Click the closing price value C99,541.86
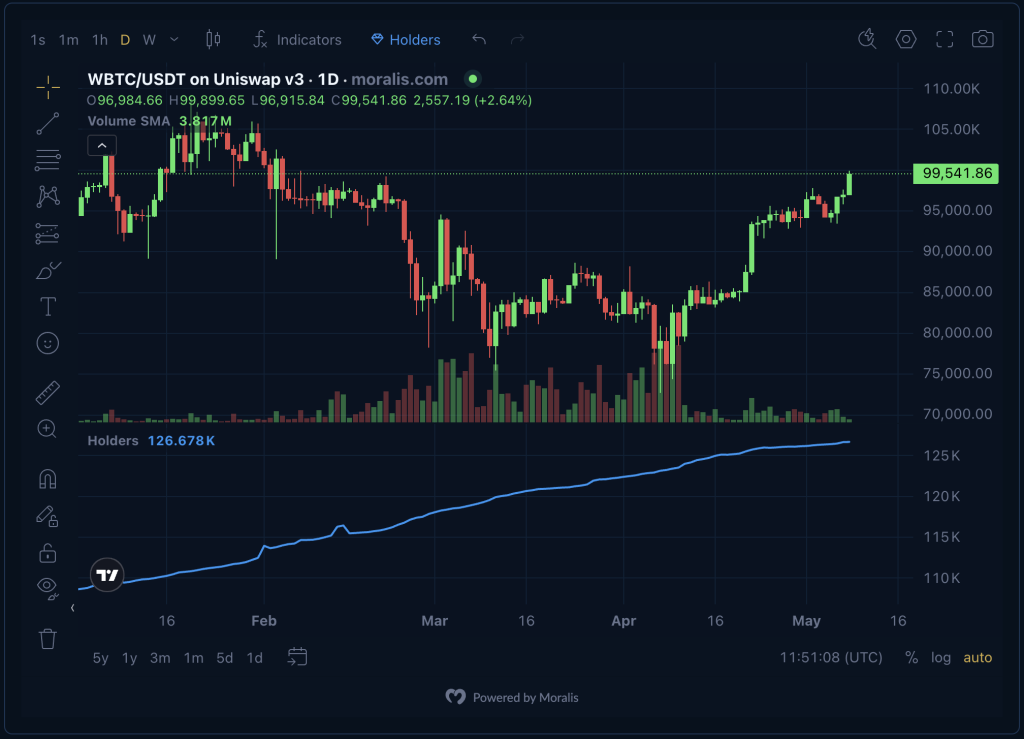 click(x=368, y=101)
